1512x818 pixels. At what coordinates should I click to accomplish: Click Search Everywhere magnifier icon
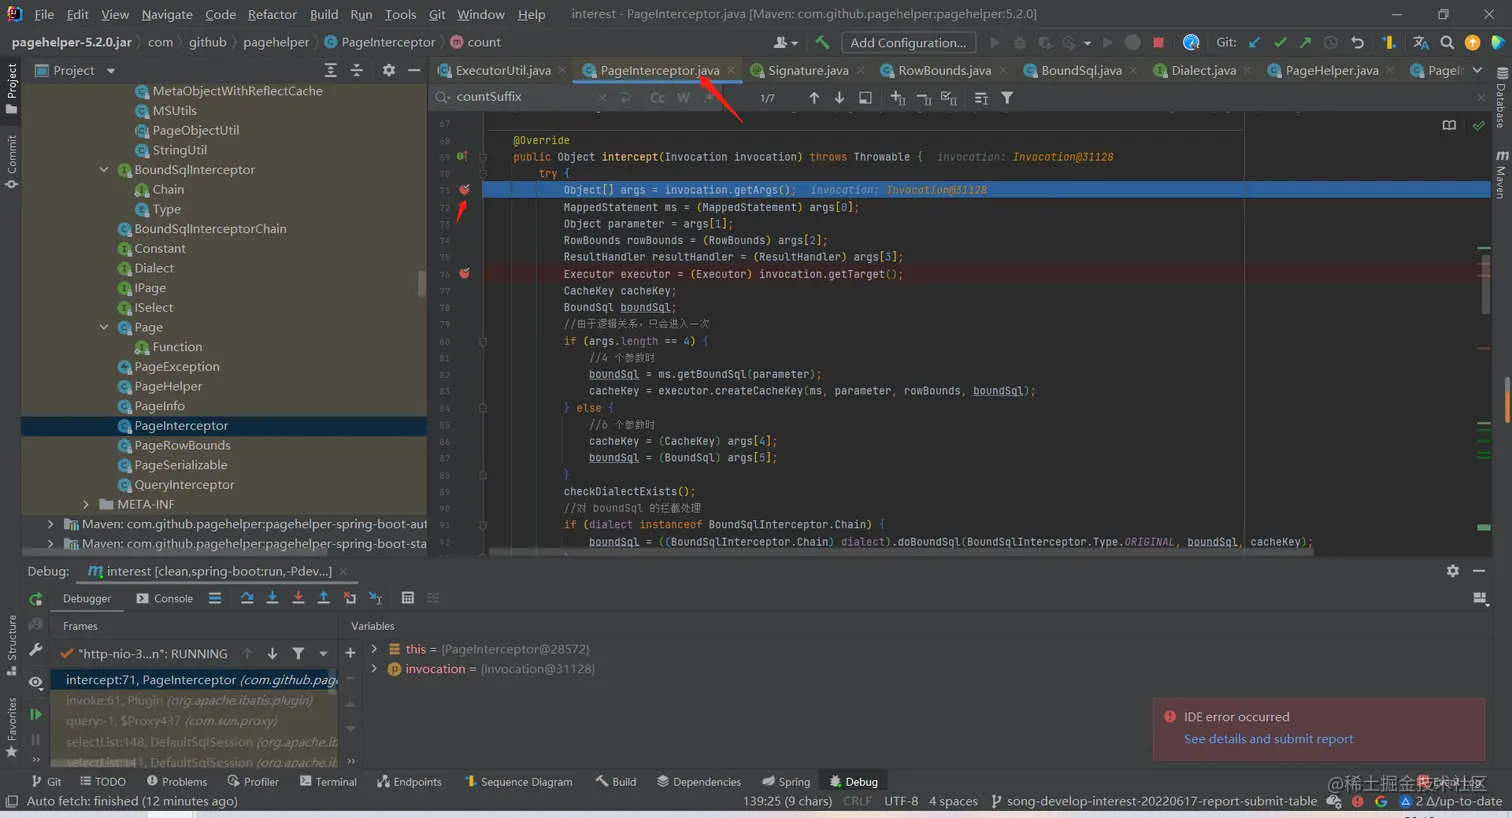pos(1447,42)
